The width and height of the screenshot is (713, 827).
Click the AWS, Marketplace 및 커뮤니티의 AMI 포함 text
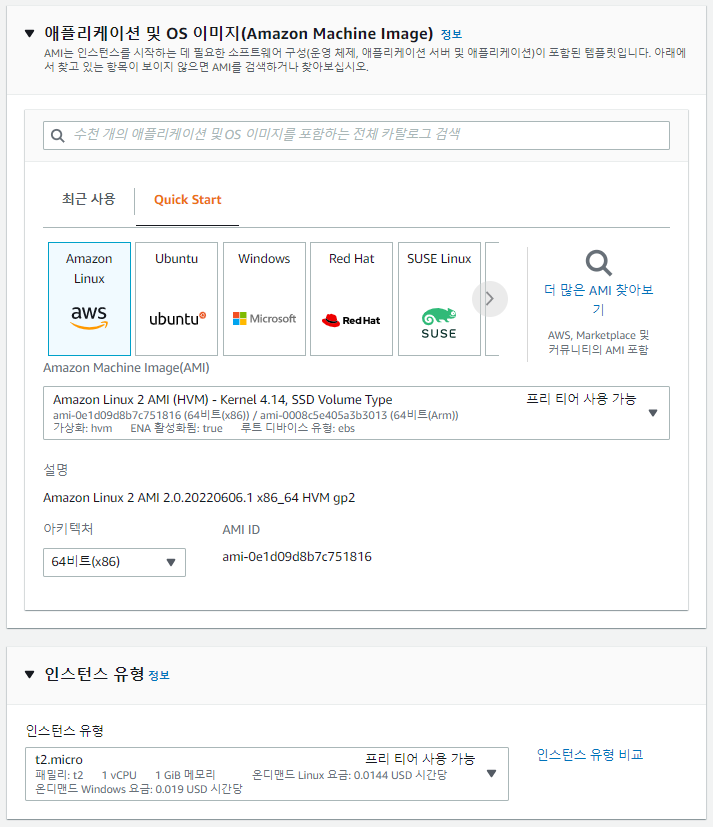pos(599,342)
